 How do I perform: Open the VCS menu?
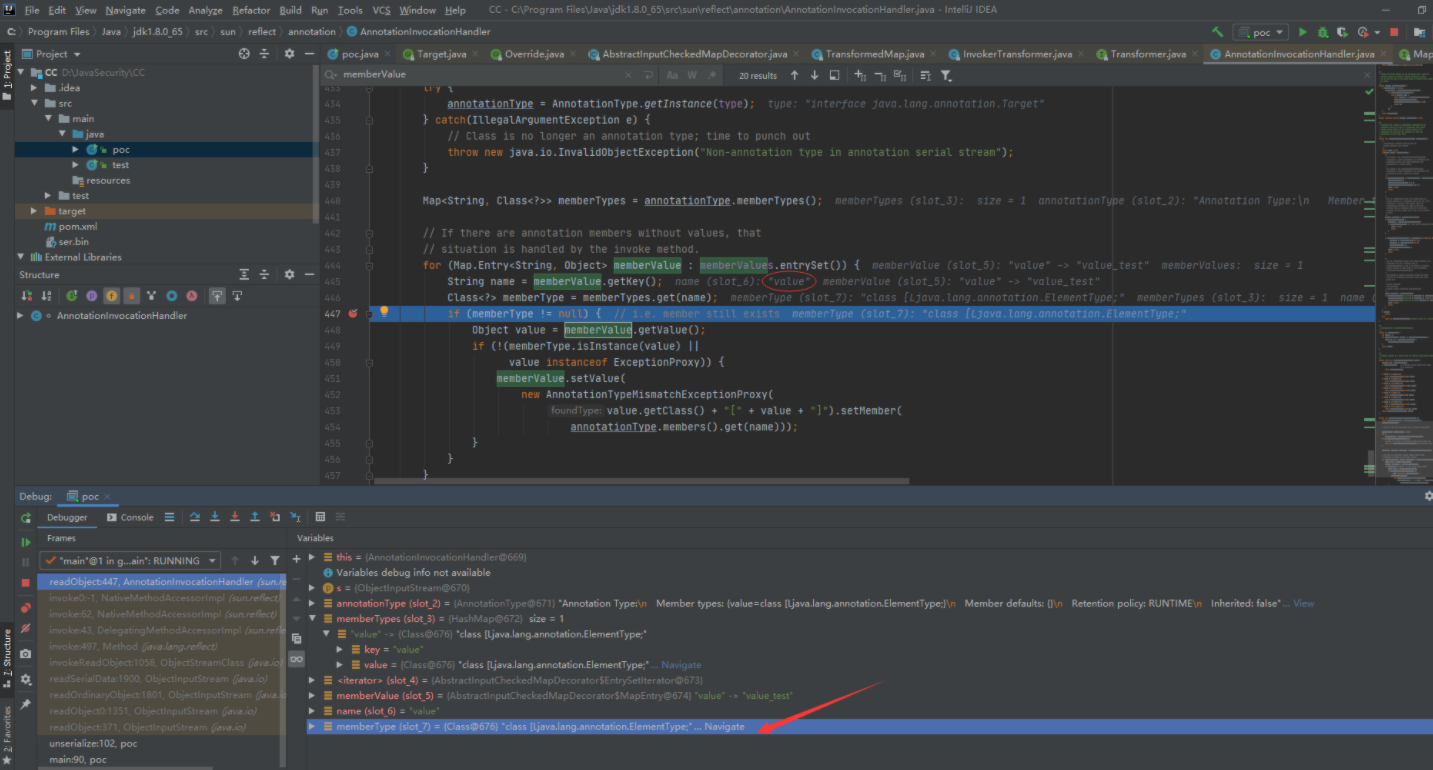point(381,10)
